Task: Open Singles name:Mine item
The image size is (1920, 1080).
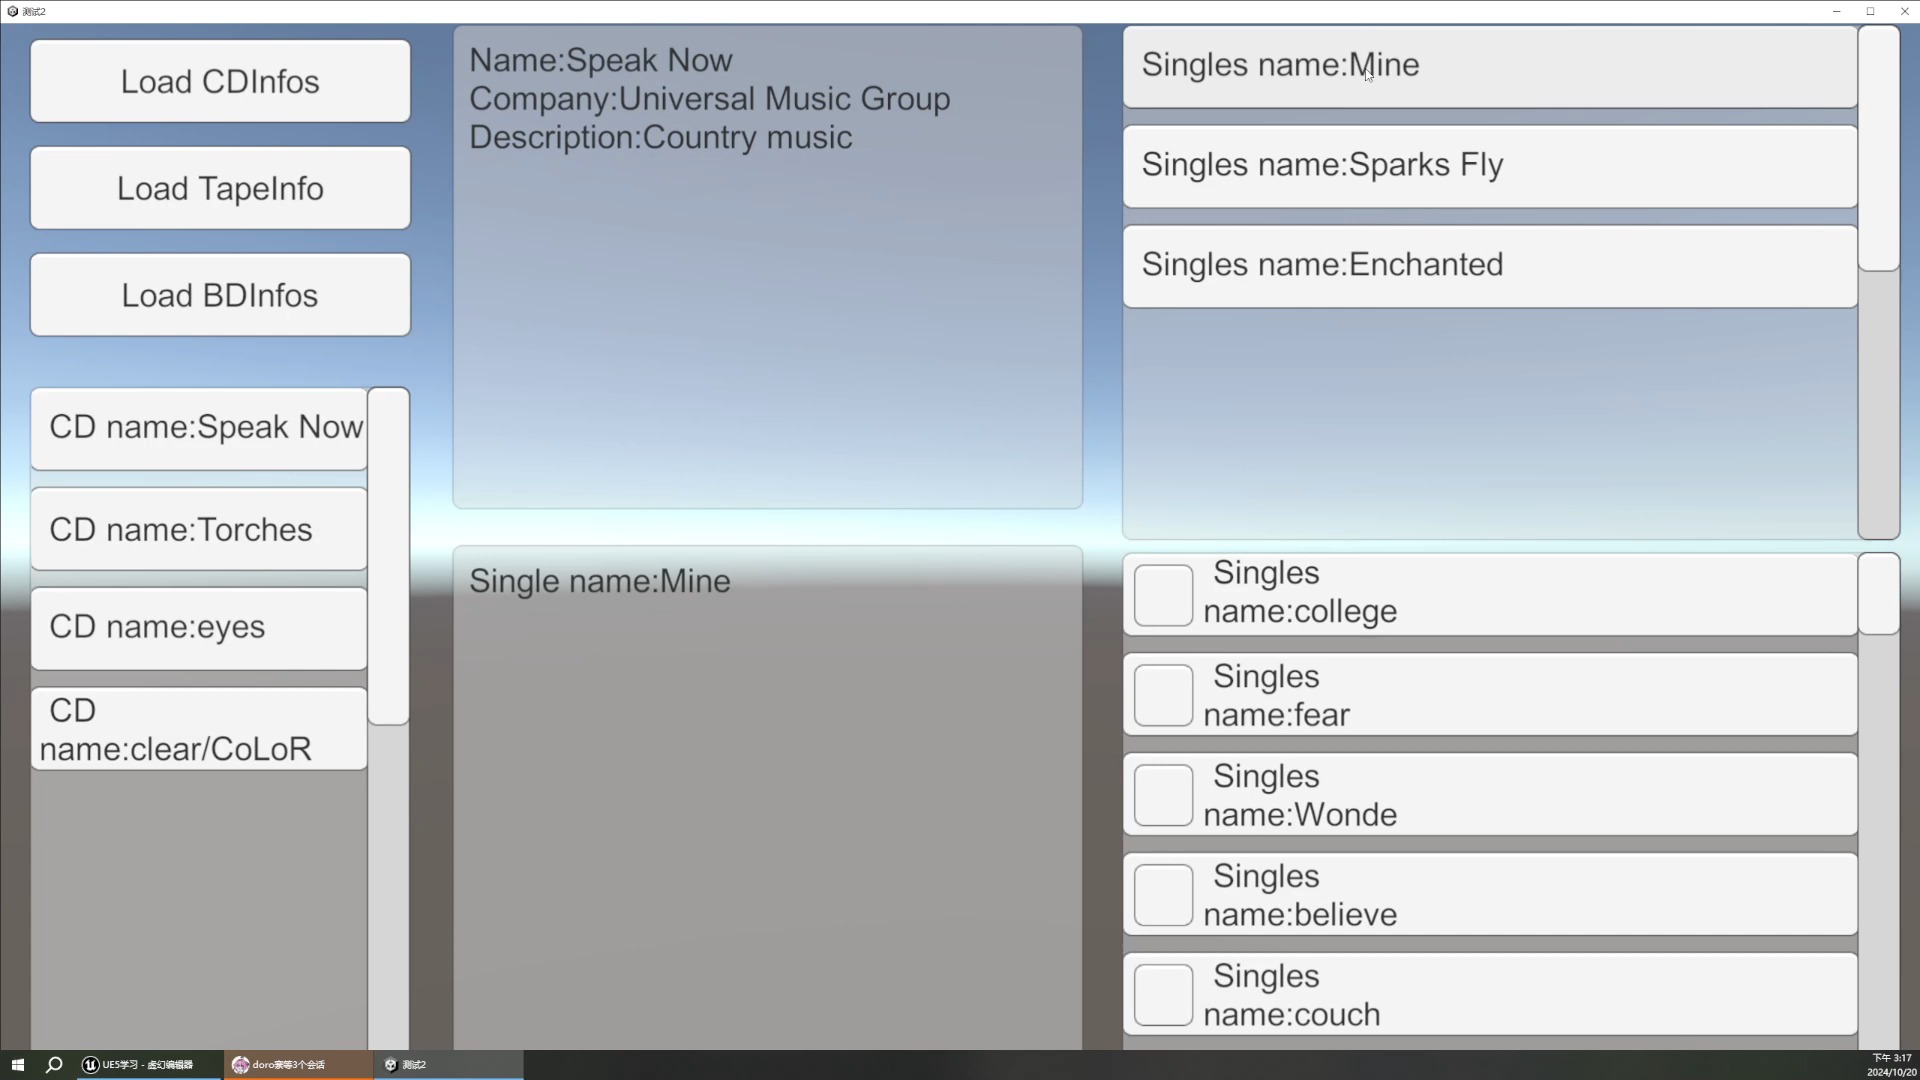Action: [x=1490, y=66]
